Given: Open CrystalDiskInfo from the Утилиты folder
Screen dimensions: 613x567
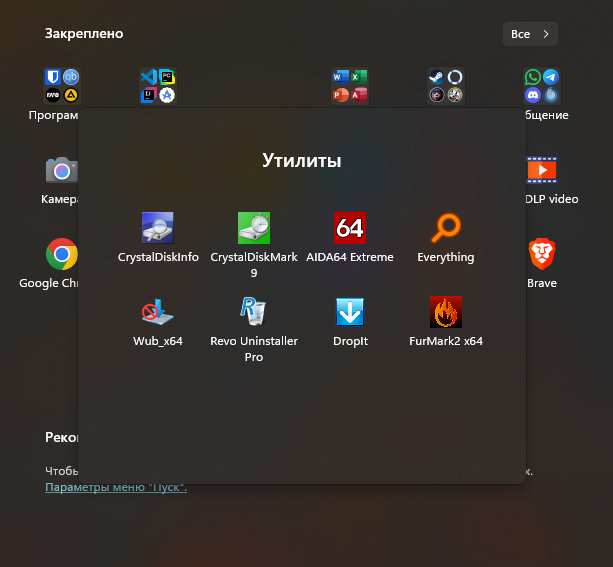Looking at the screenshot, I should [158, 237].
